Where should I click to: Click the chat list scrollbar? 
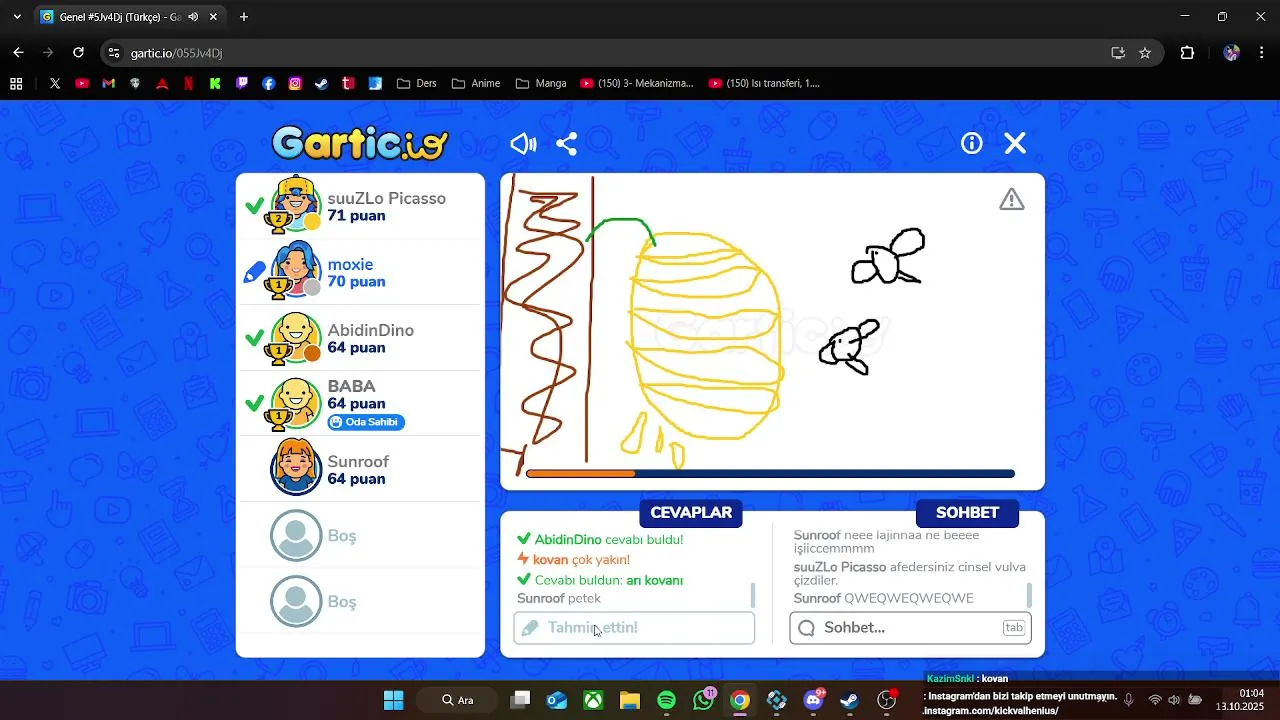[1029, 595]
